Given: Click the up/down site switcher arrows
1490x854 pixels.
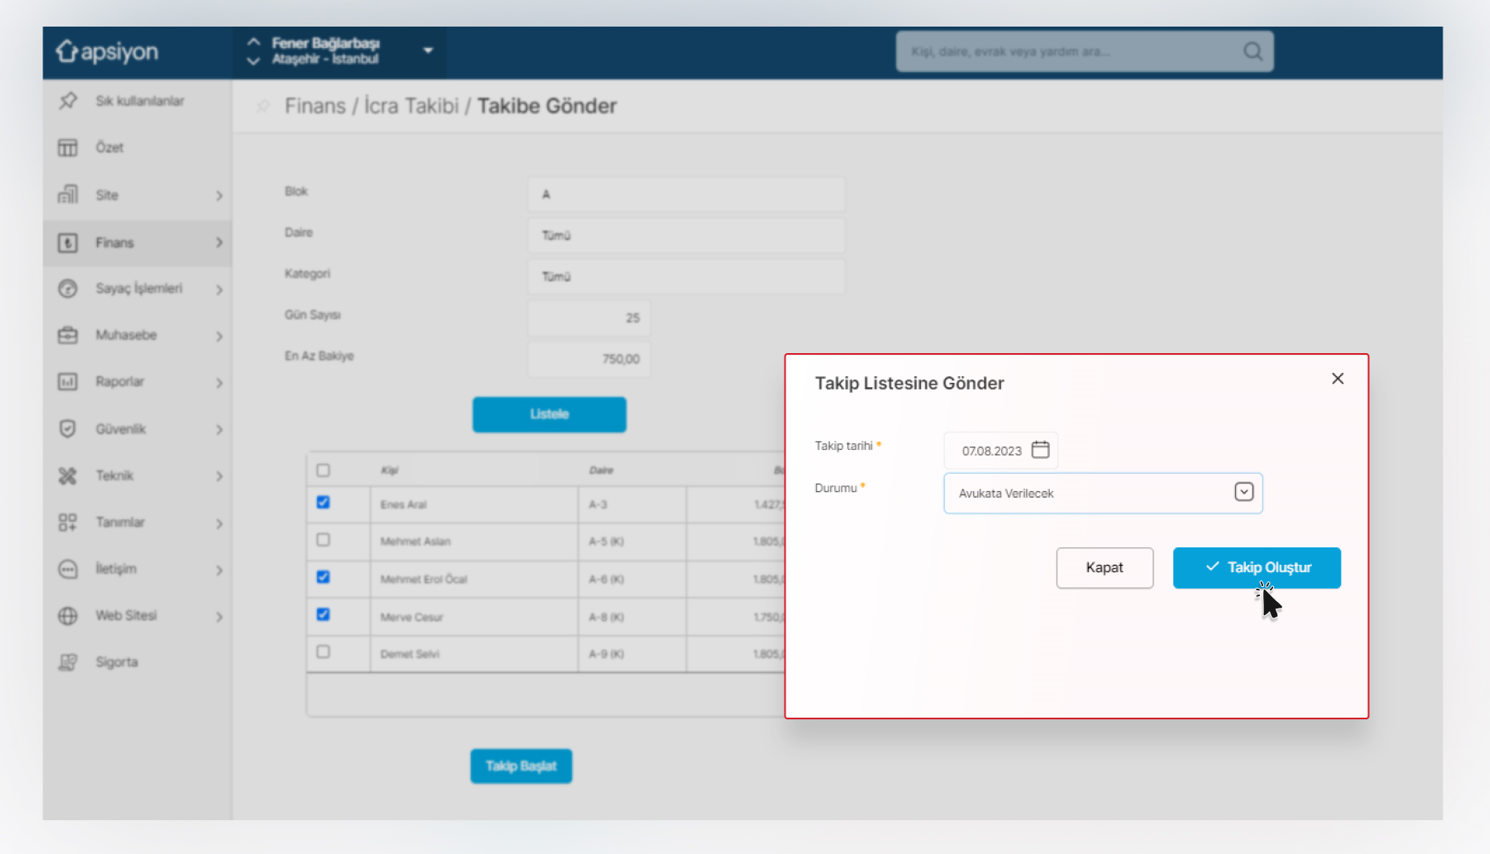Looking at the screenshot, I should pyautogui.click(x=253, y=51).
